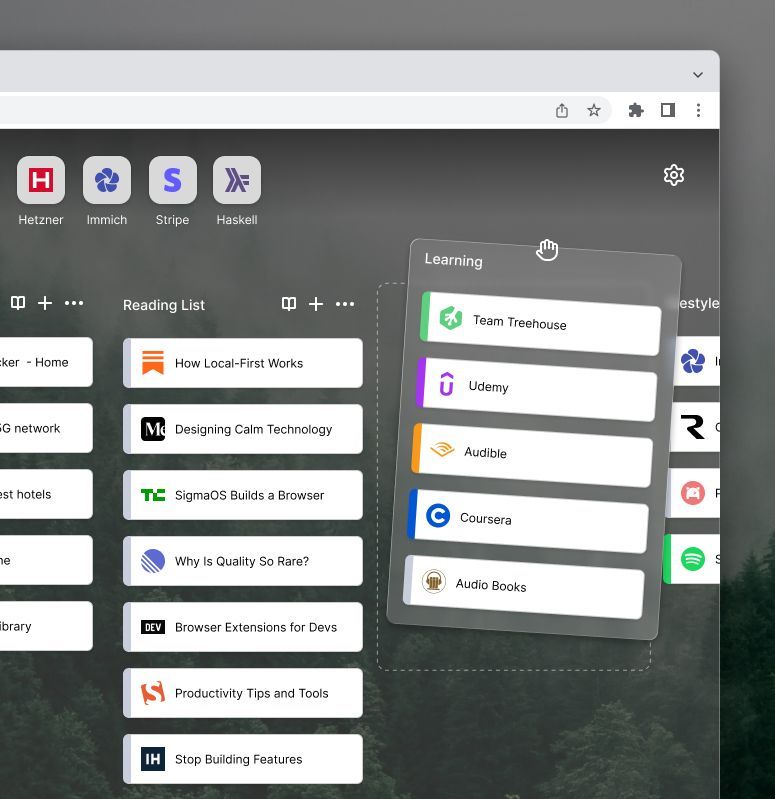Click the Reading List group title
775x799 pixels.
pos(164,305)
